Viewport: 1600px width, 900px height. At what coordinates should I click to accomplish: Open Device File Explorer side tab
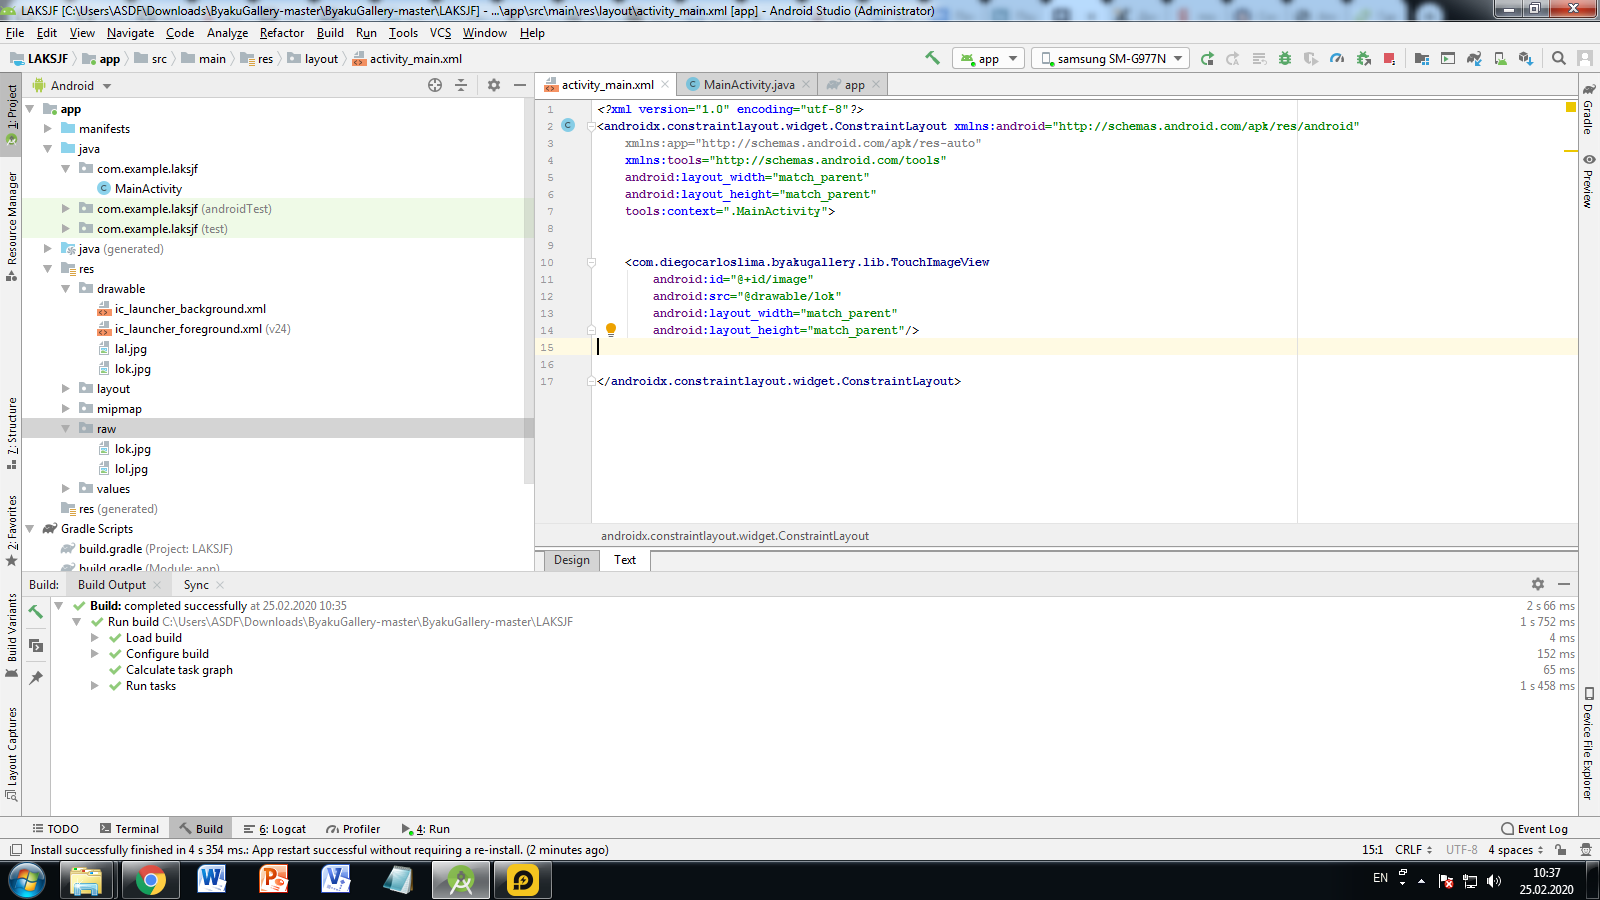click(1588, 744)
